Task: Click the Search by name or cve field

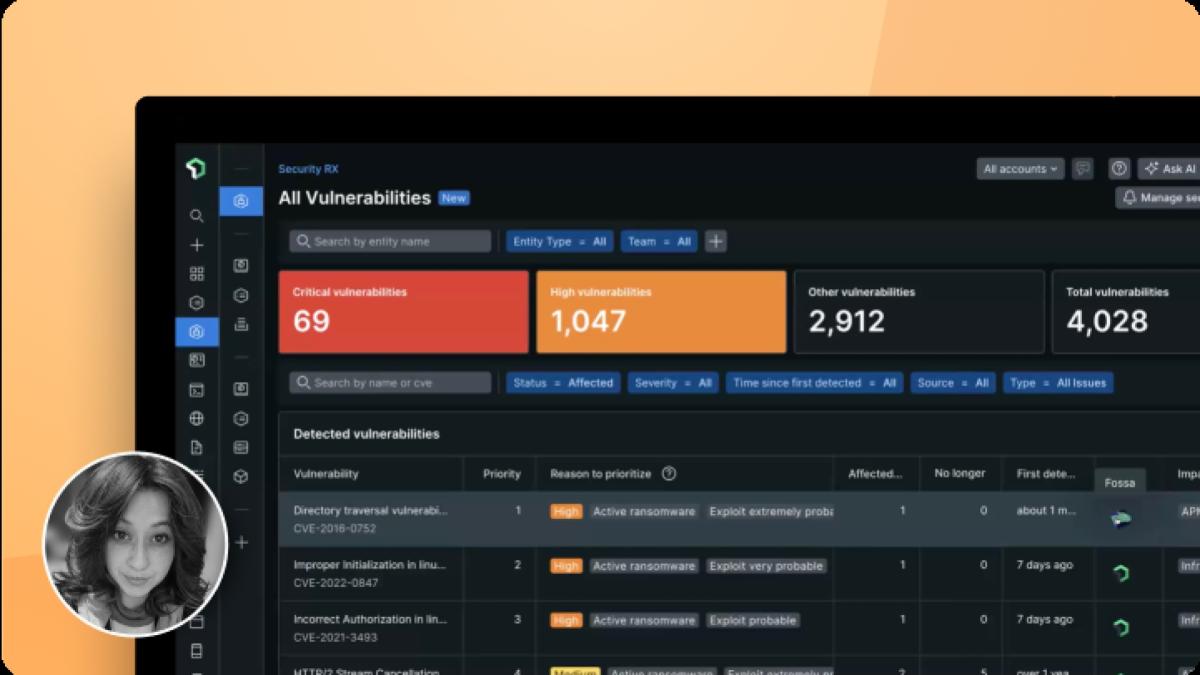Action: coord(390,383)
